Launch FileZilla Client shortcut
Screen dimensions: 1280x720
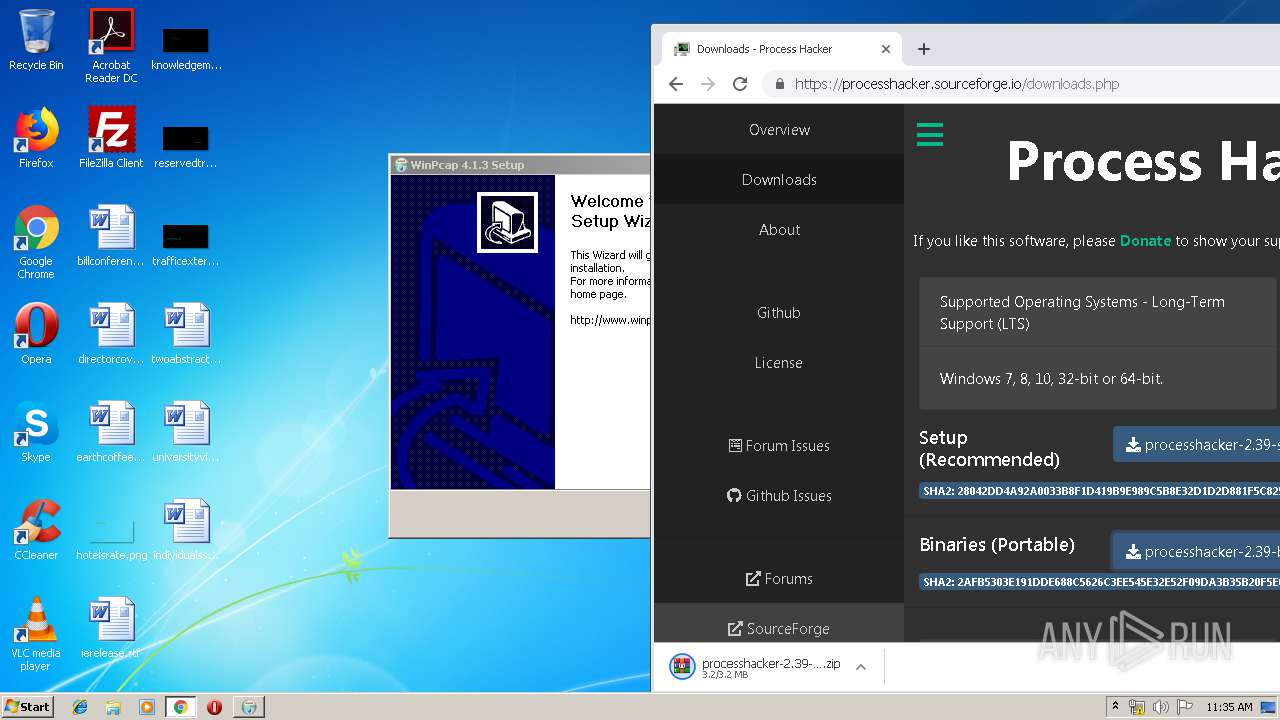111,138
